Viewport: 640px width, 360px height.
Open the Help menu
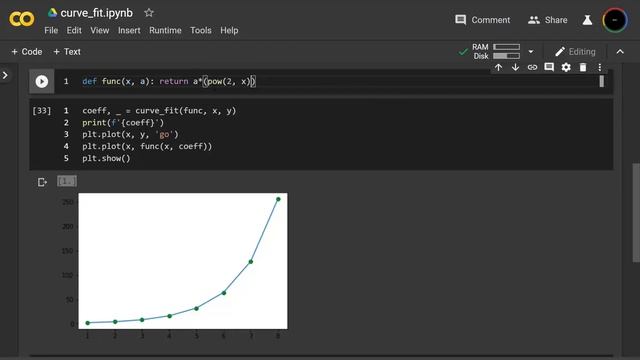point(229,30)
